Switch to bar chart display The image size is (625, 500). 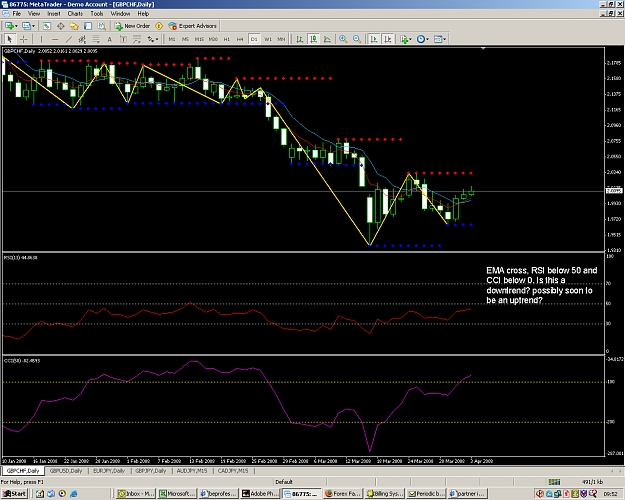coord(300,39)
